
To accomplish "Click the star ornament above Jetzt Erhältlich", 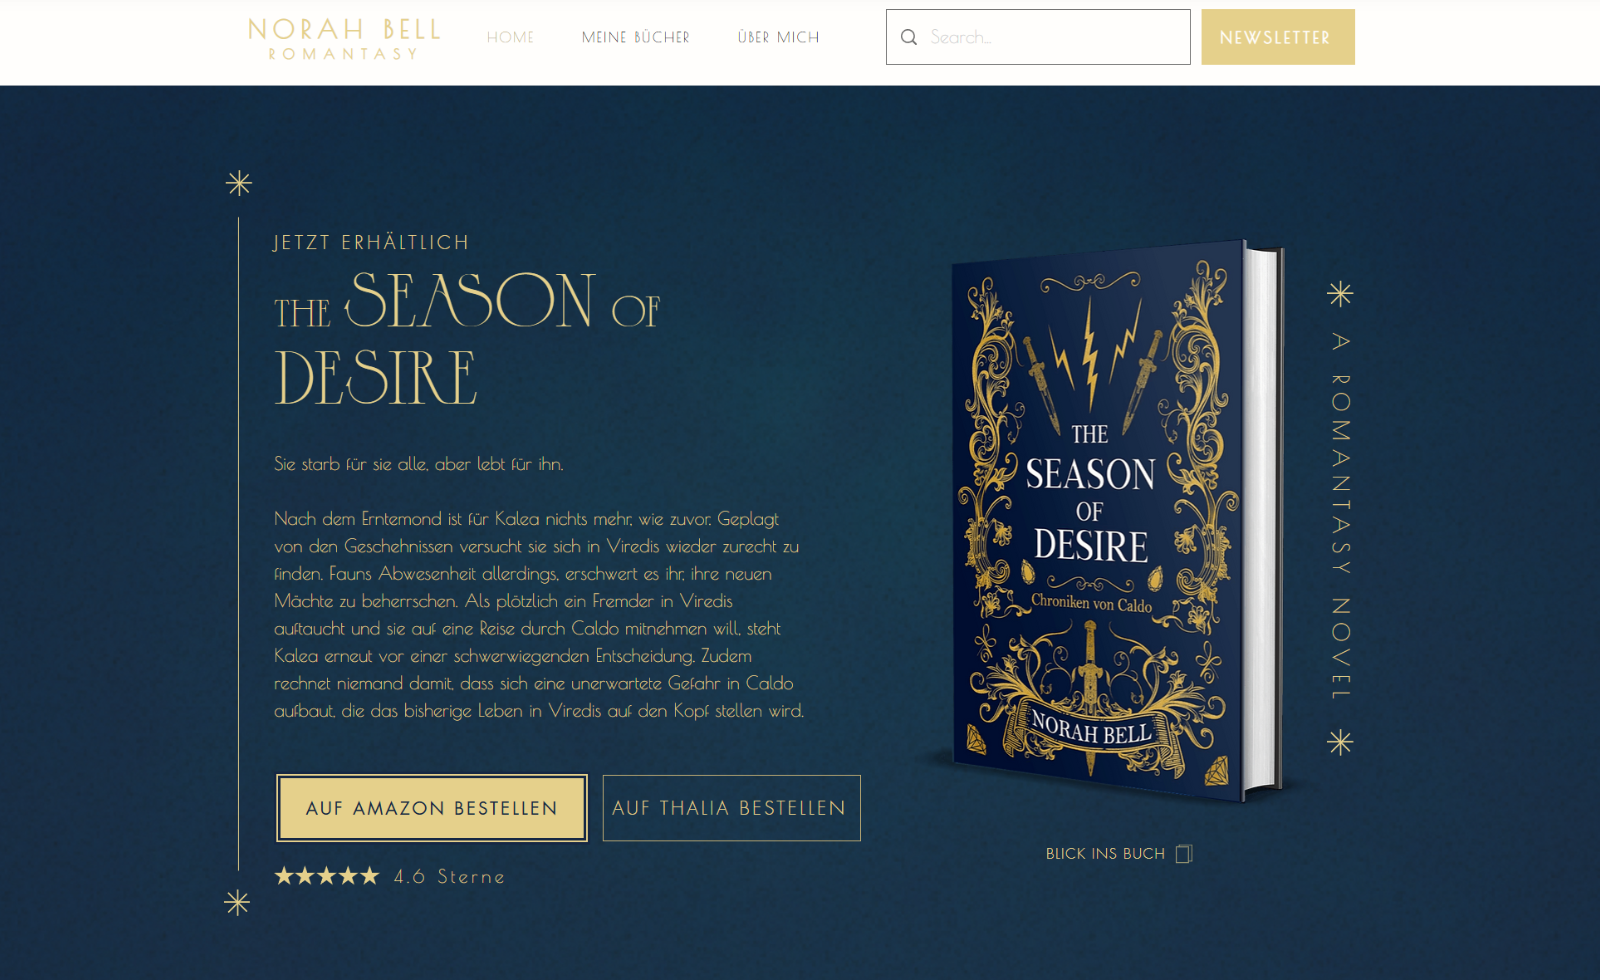I will pos(239,183).
